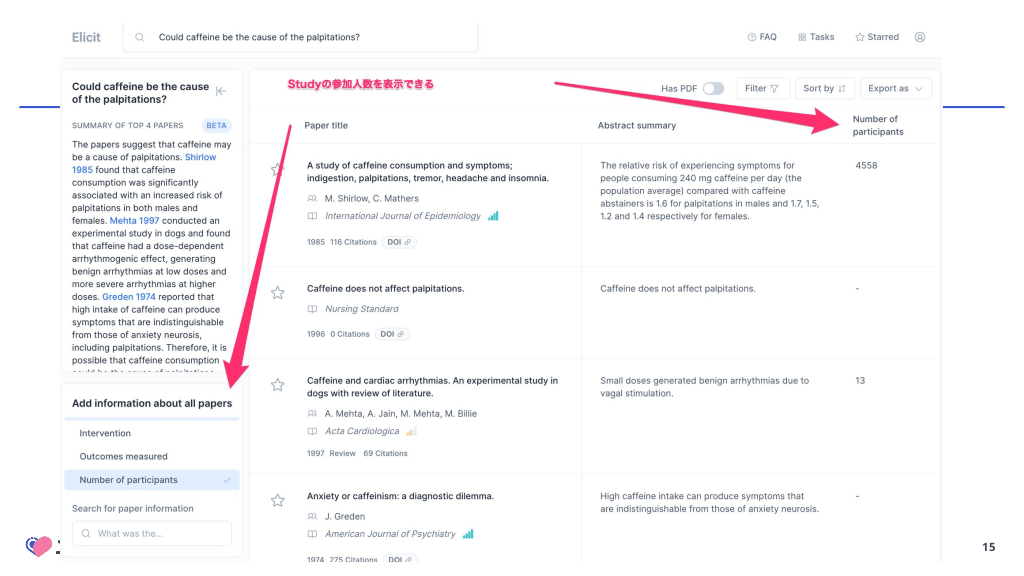Open the Sort by menu

[x=824, y=89]
